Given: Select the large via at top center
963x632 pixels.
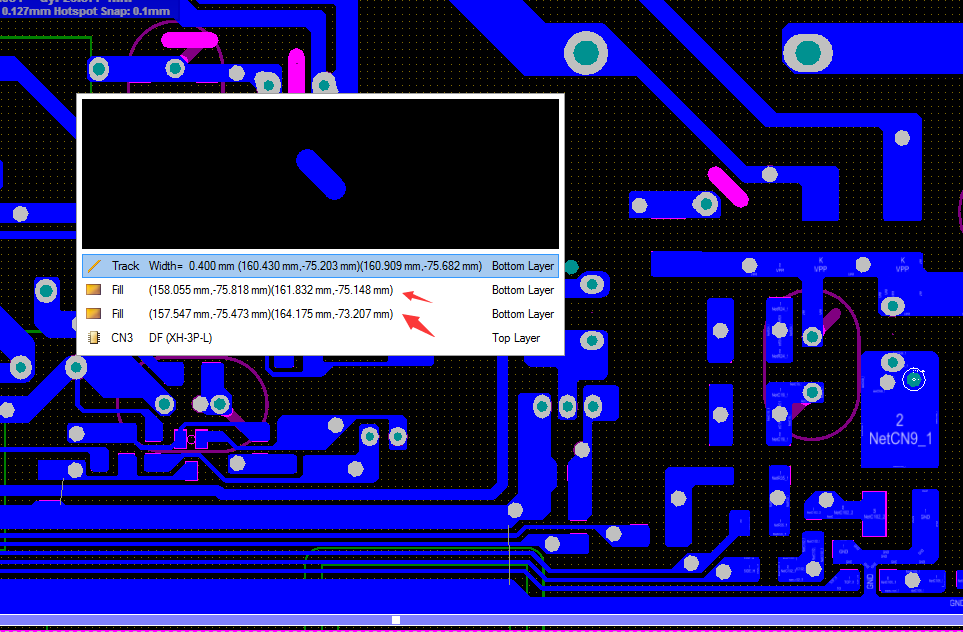Looking at the screenshot, I should 587,51.
